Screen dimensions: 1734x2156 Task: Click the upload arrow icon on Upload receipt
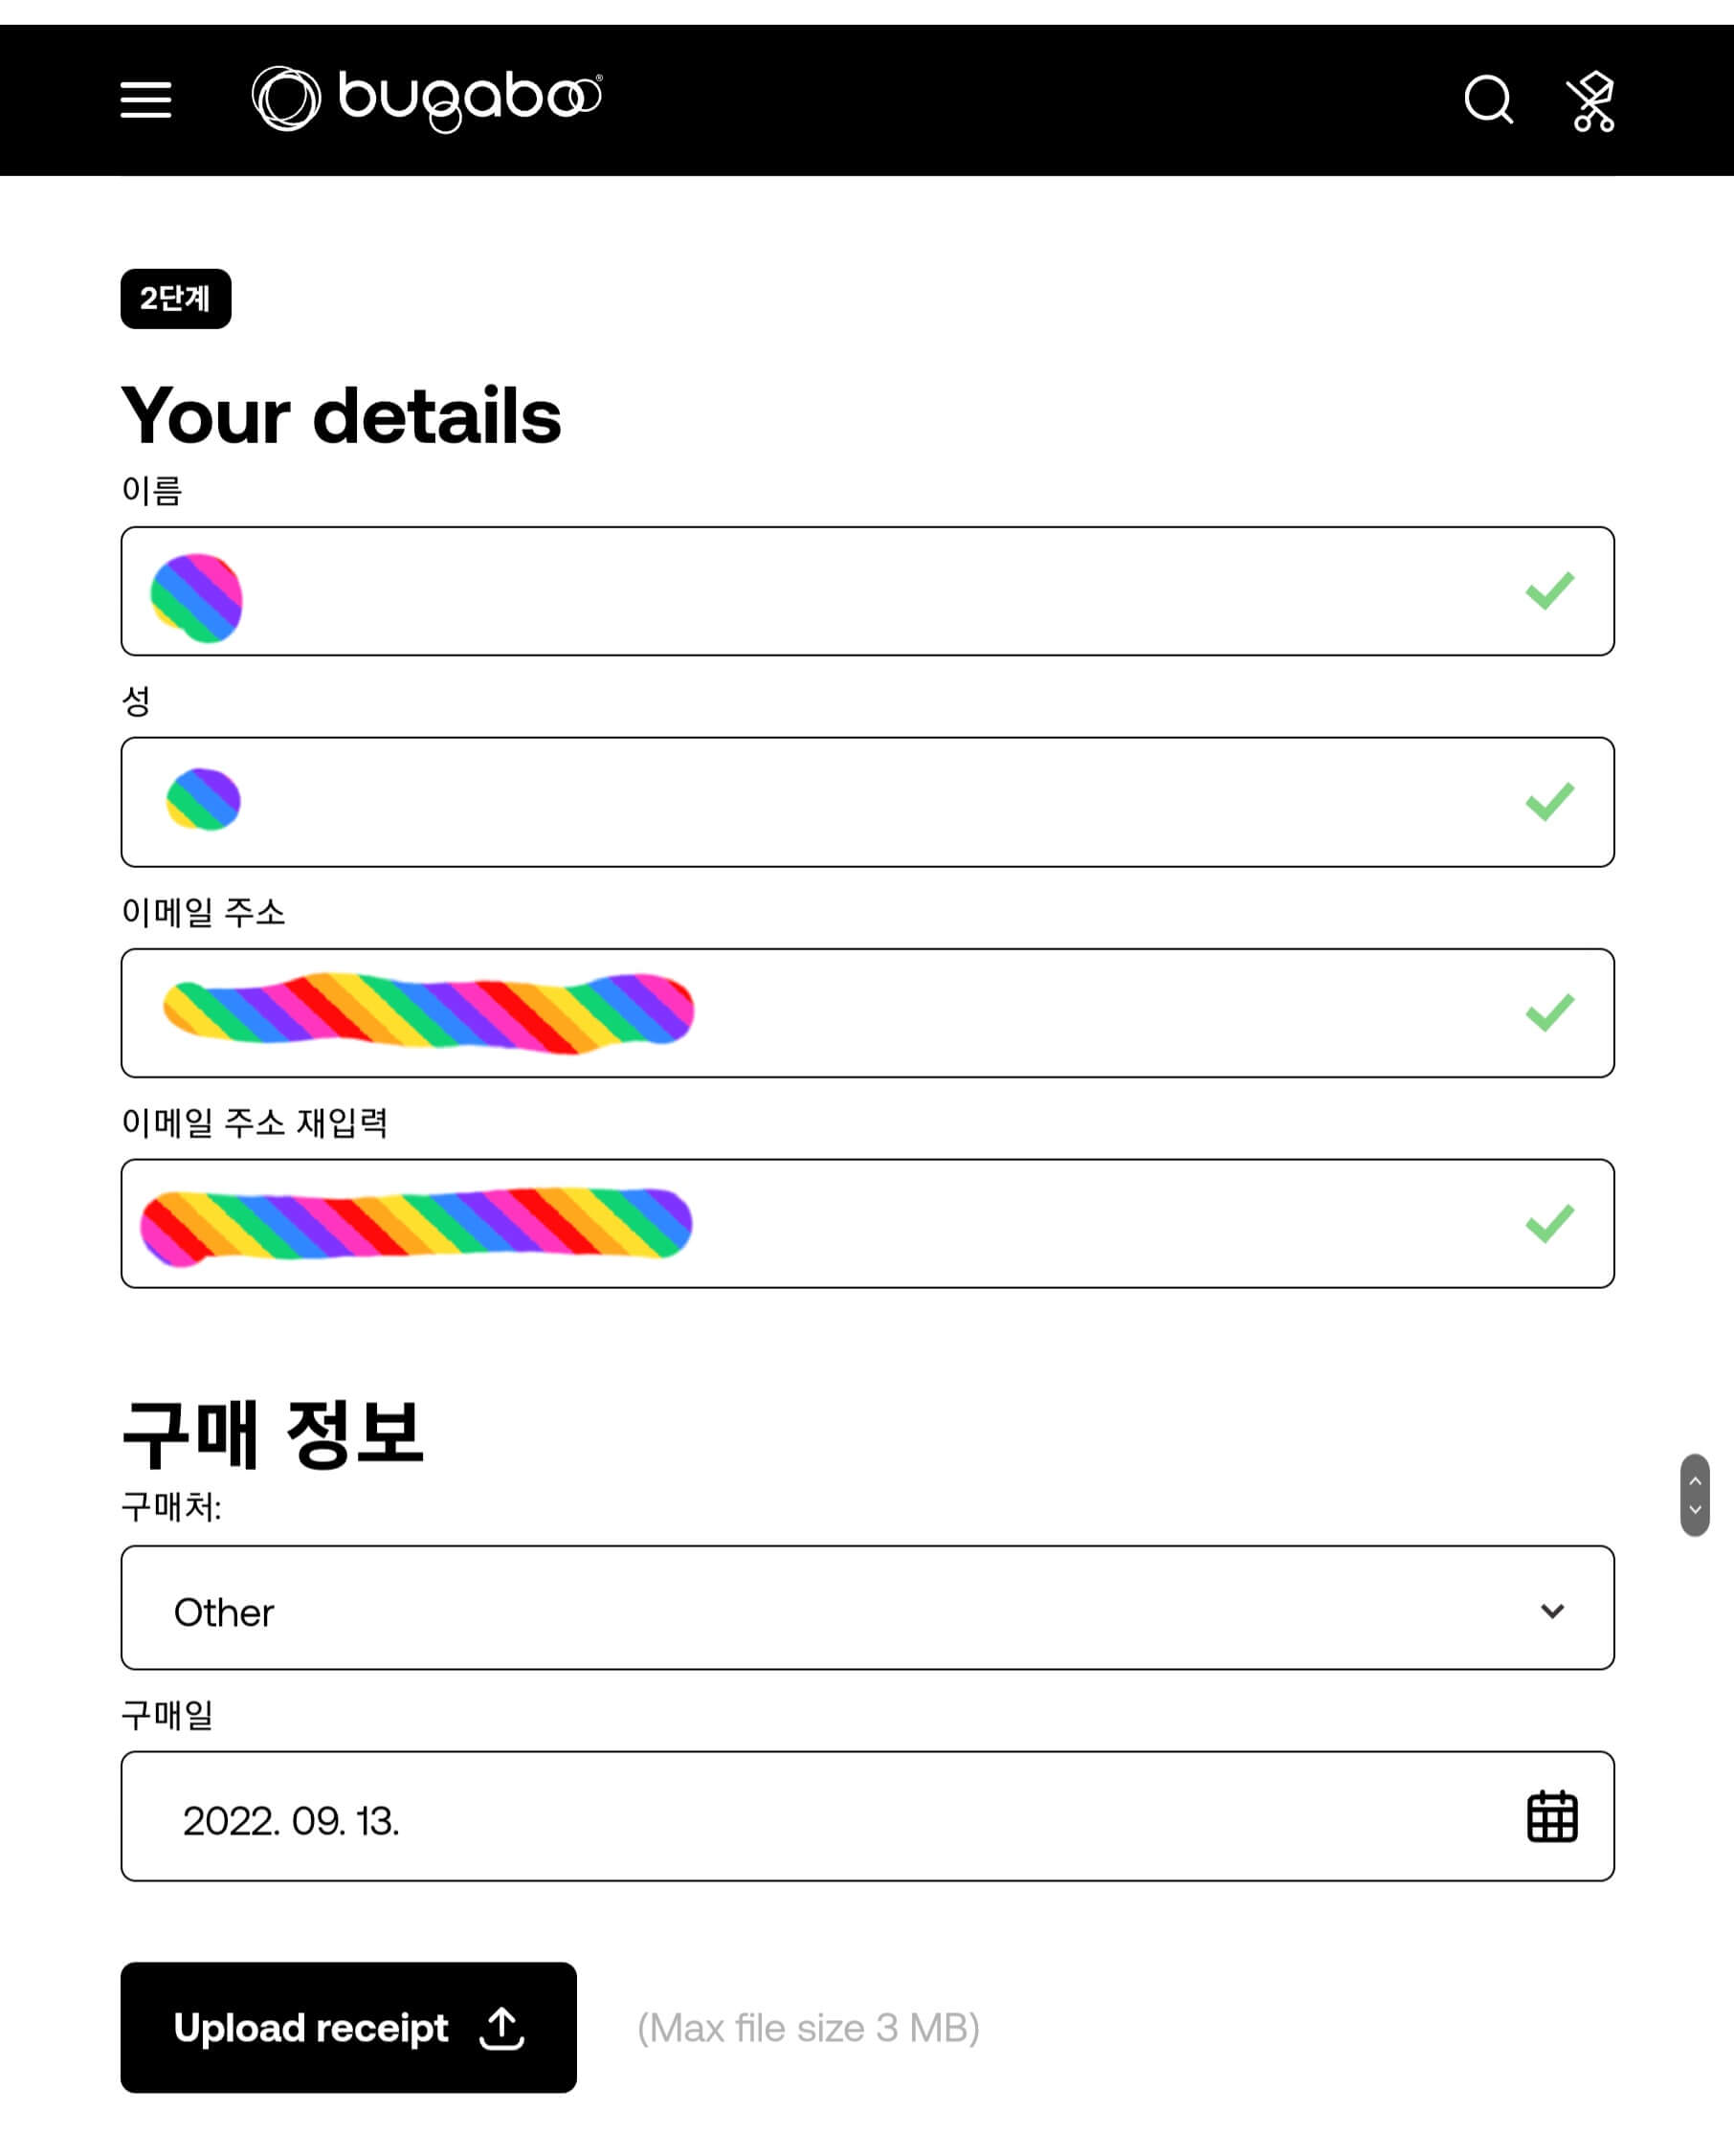coord(505,2029)
